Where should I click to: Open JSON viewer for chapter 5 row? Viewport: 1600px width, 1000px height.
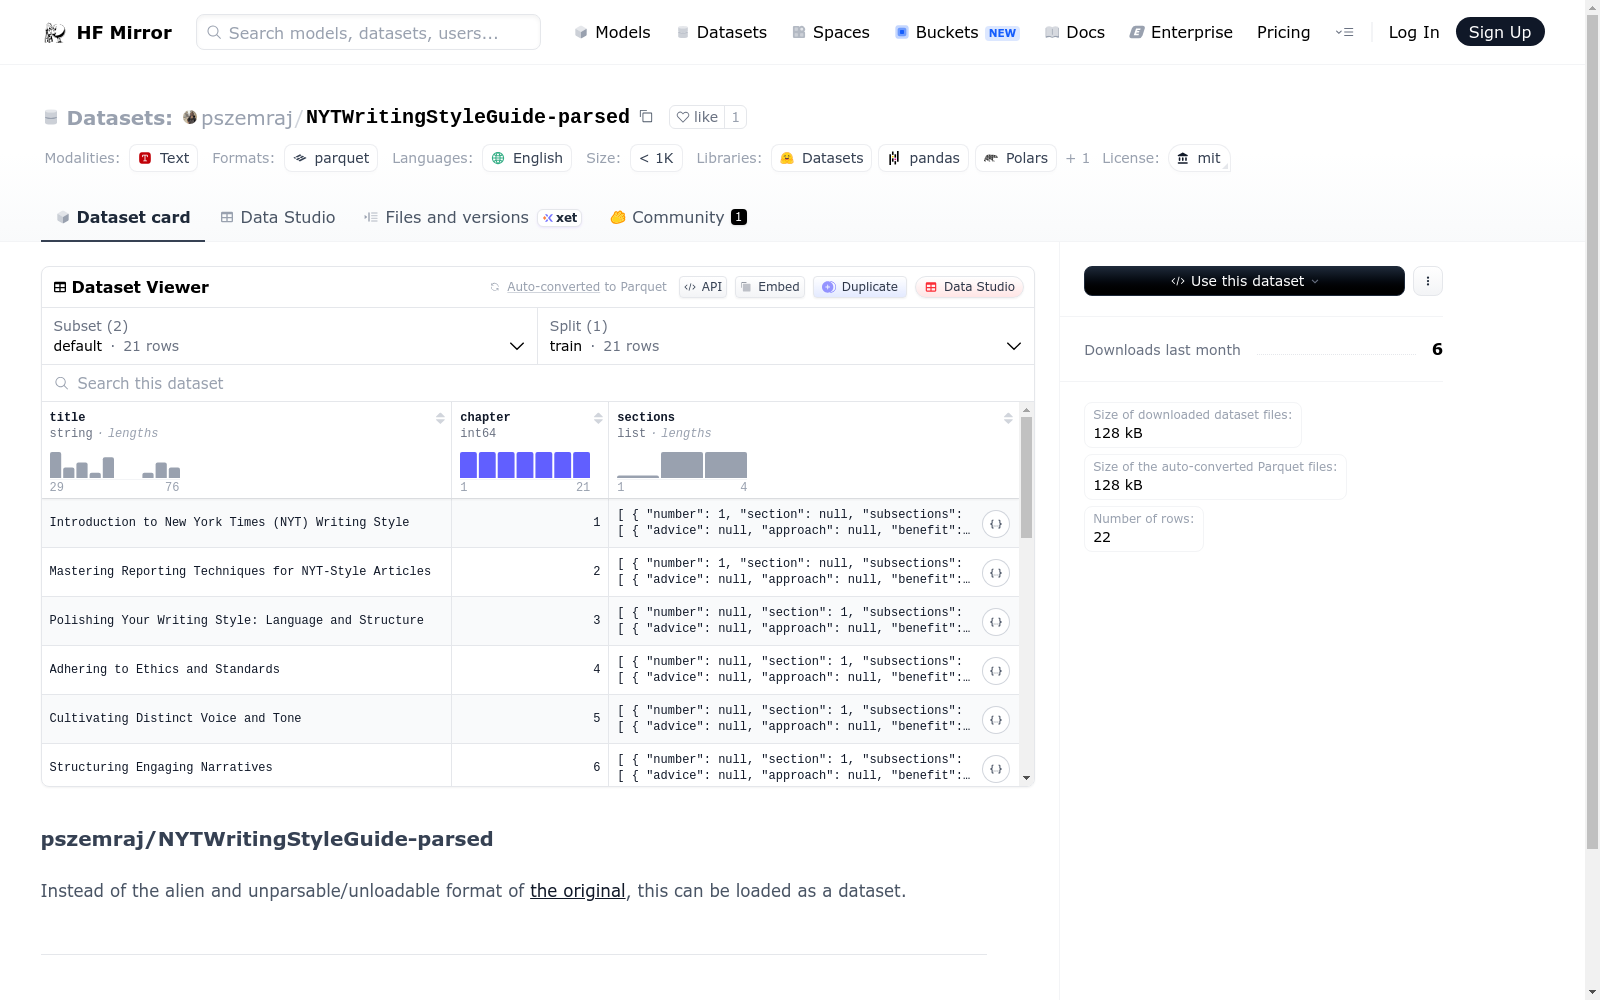coord(996,720)
